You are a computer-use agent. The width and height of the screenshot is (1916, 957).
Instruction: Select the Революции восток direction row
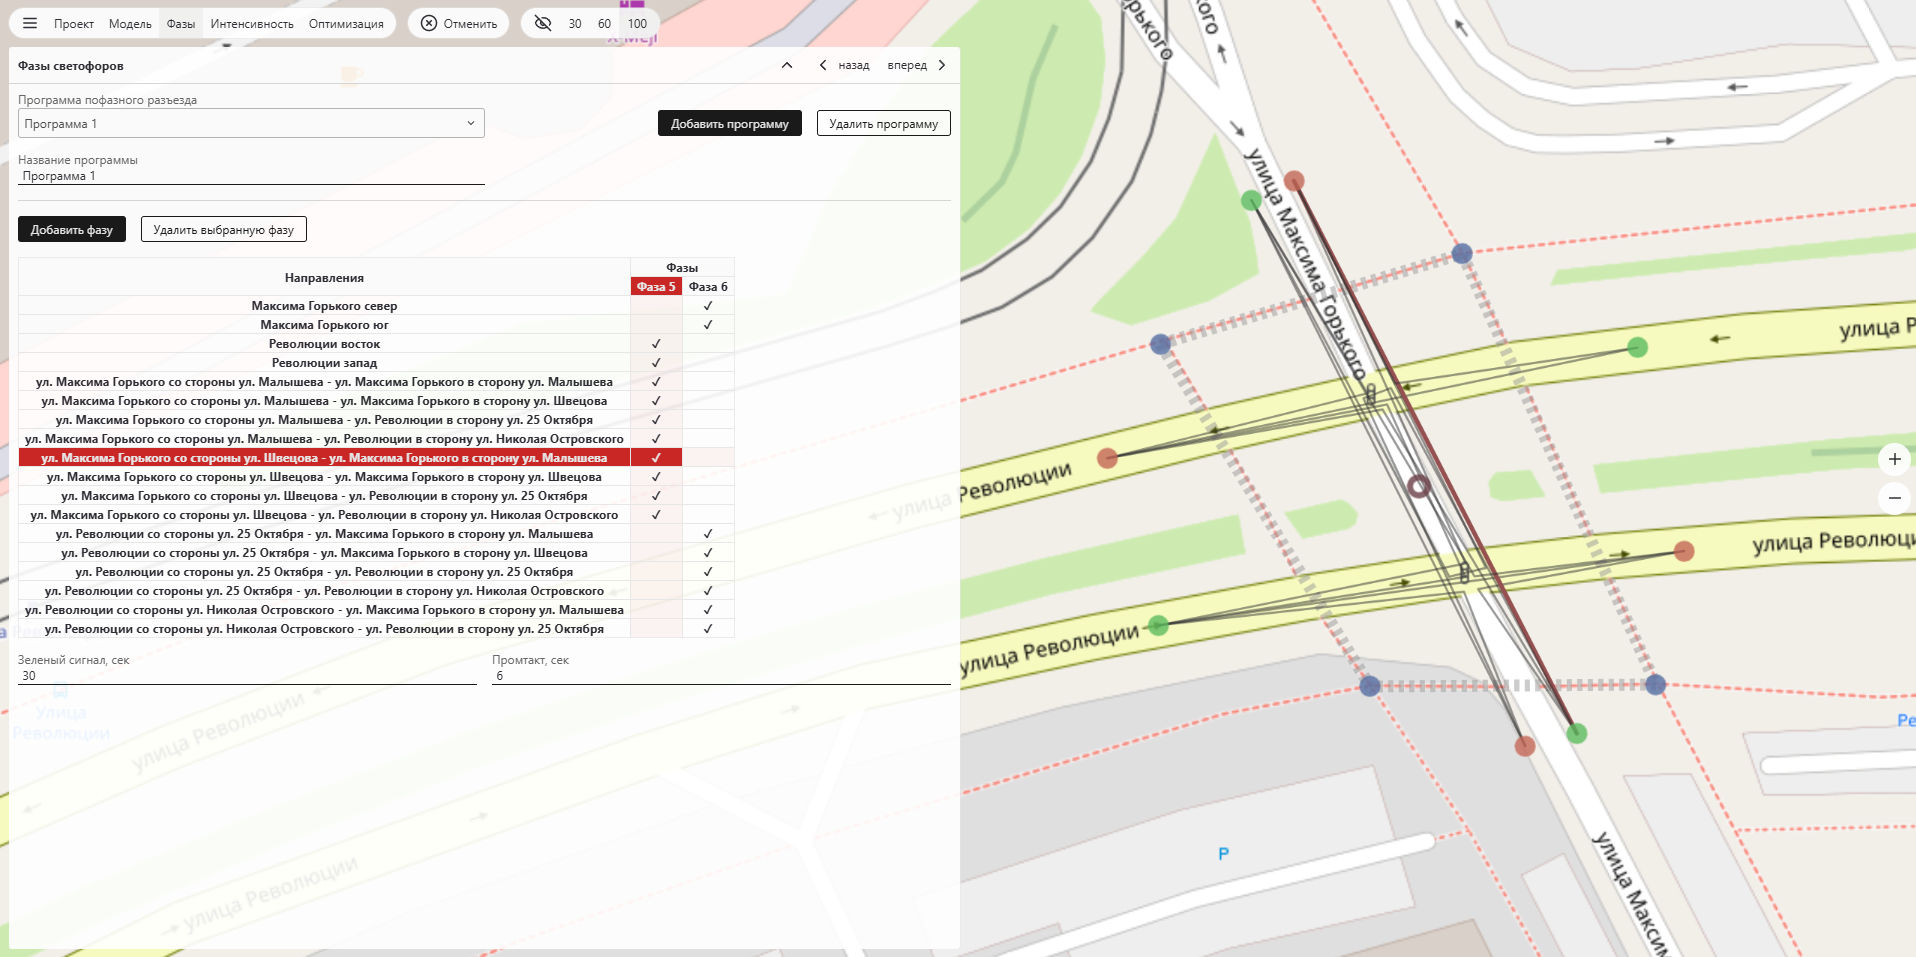tap(324, 344)
